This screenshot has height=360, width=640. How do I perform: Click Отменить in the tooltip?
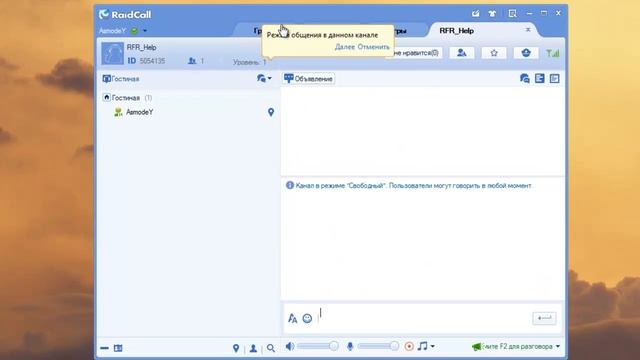click(x=373, y=47)
